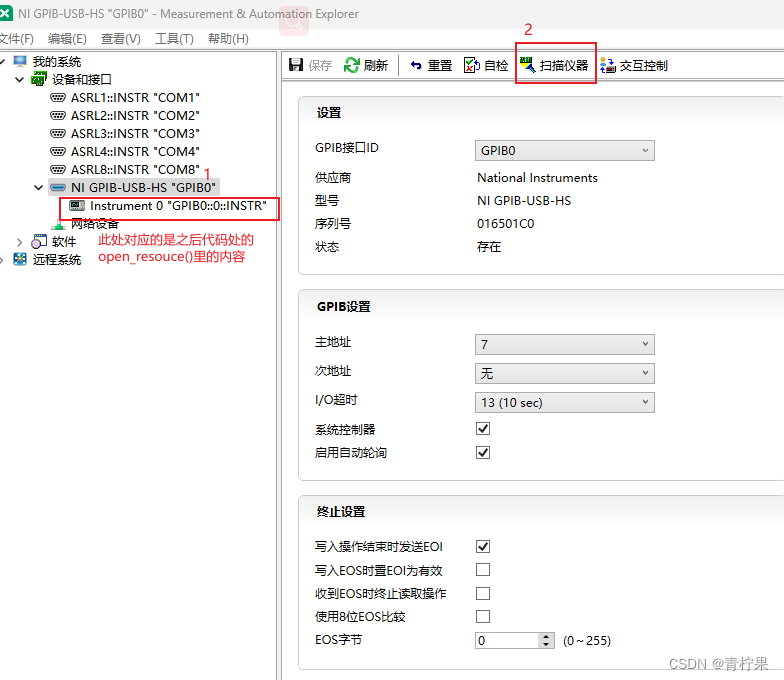
Task: Expand the Remote Systems (远程系统) node
Action: tap(2, 260)
